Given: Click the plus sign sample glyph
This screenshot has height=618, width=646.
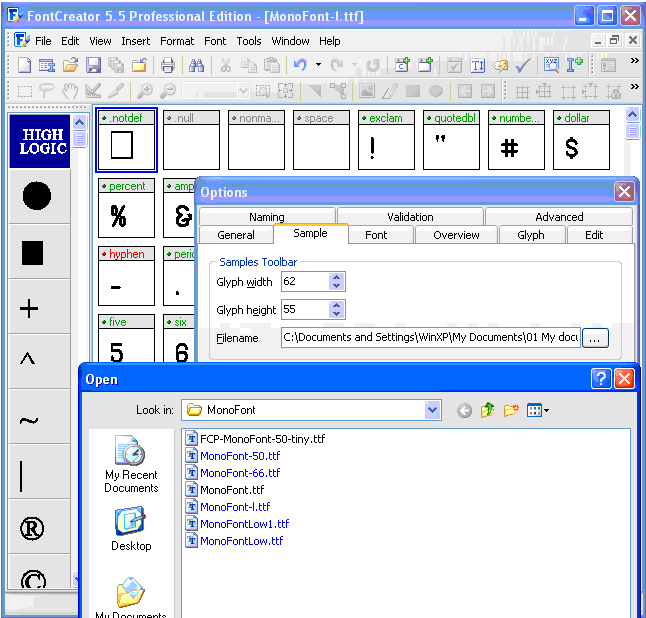Looking at the screenshot, I should pos(29,309).
